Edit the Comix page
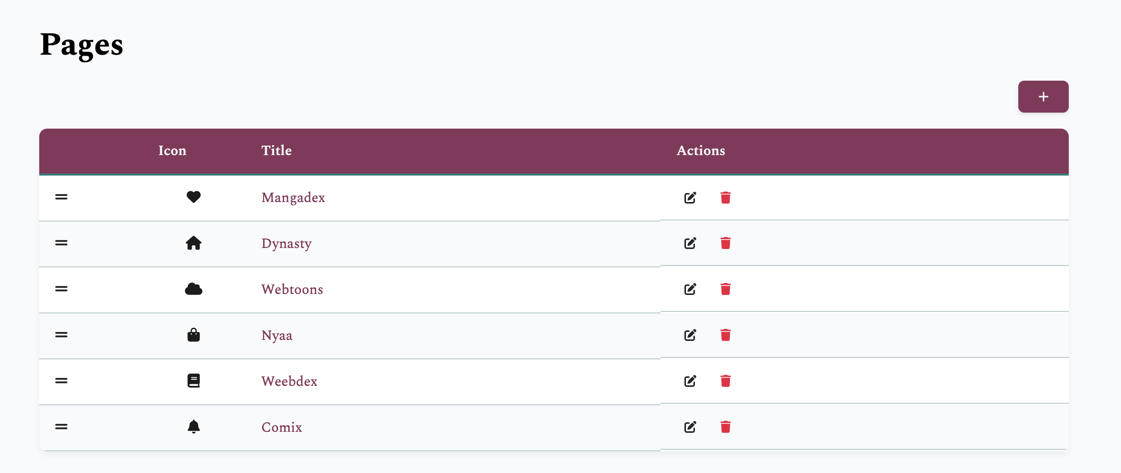The width and height of the screenshot is (1121, 473). point(690,427)
